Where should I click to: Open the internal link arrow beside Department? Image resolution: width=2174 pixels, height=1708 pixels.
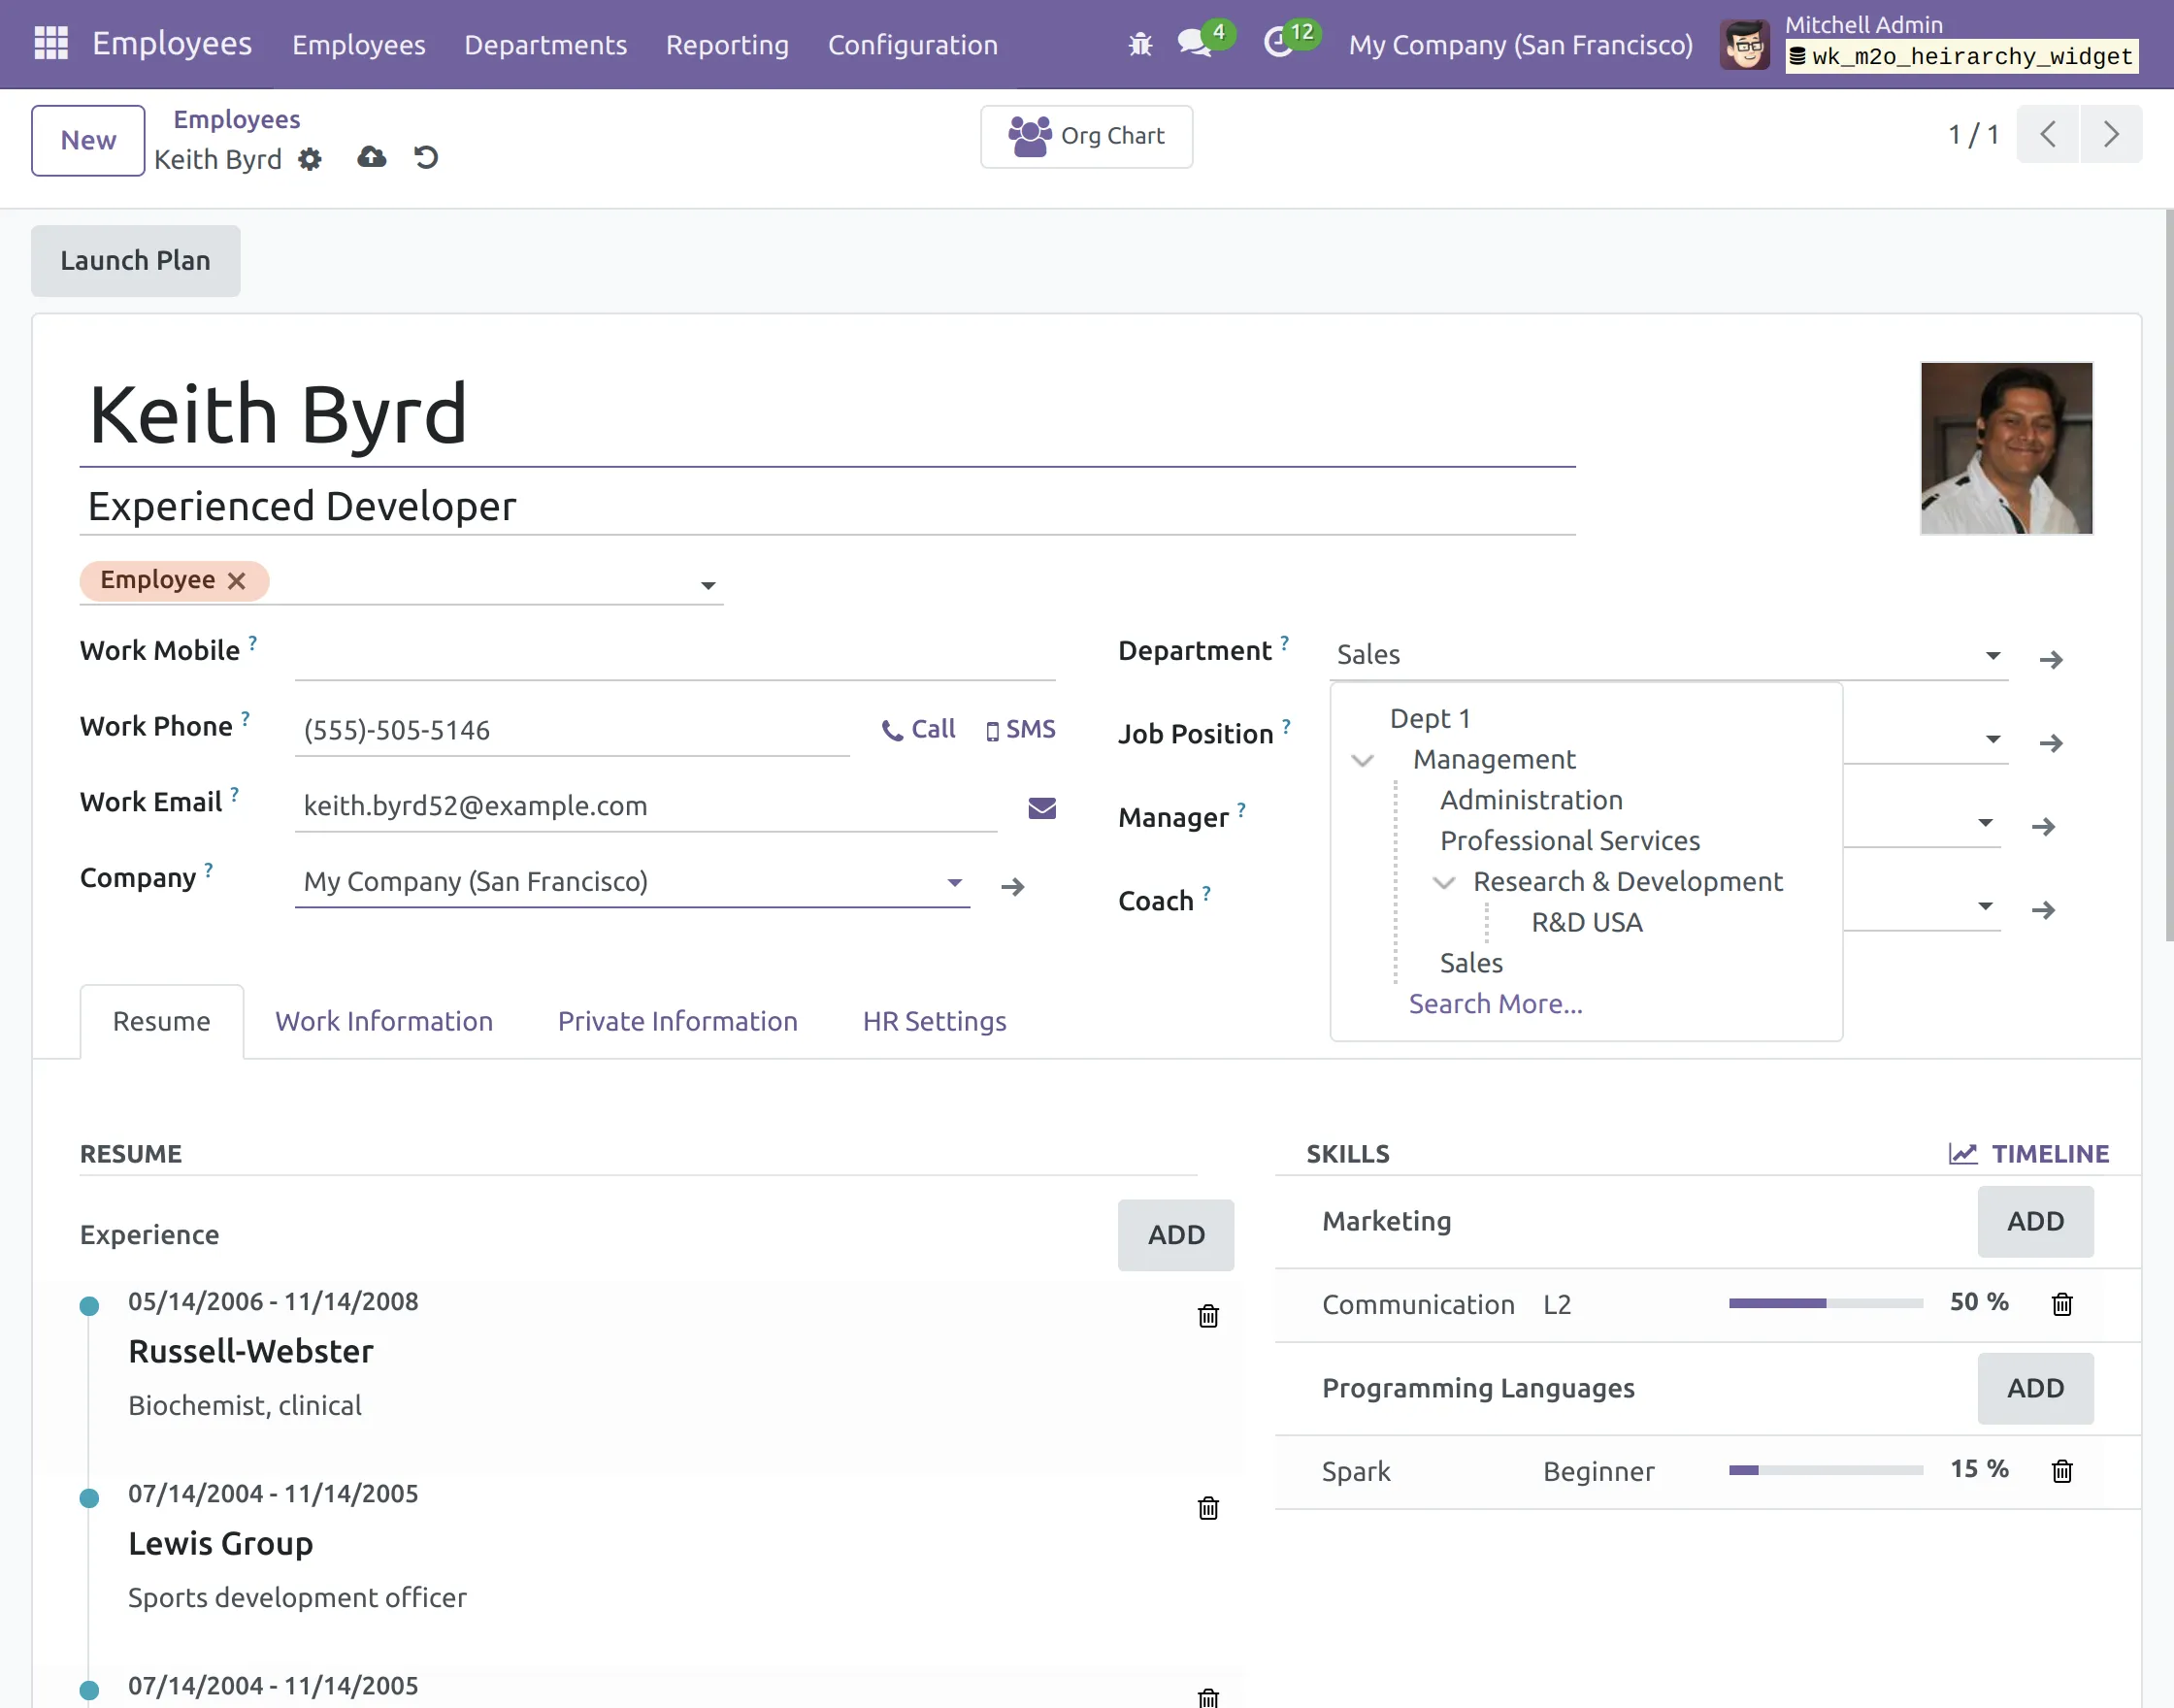(x=2053, y=659)
